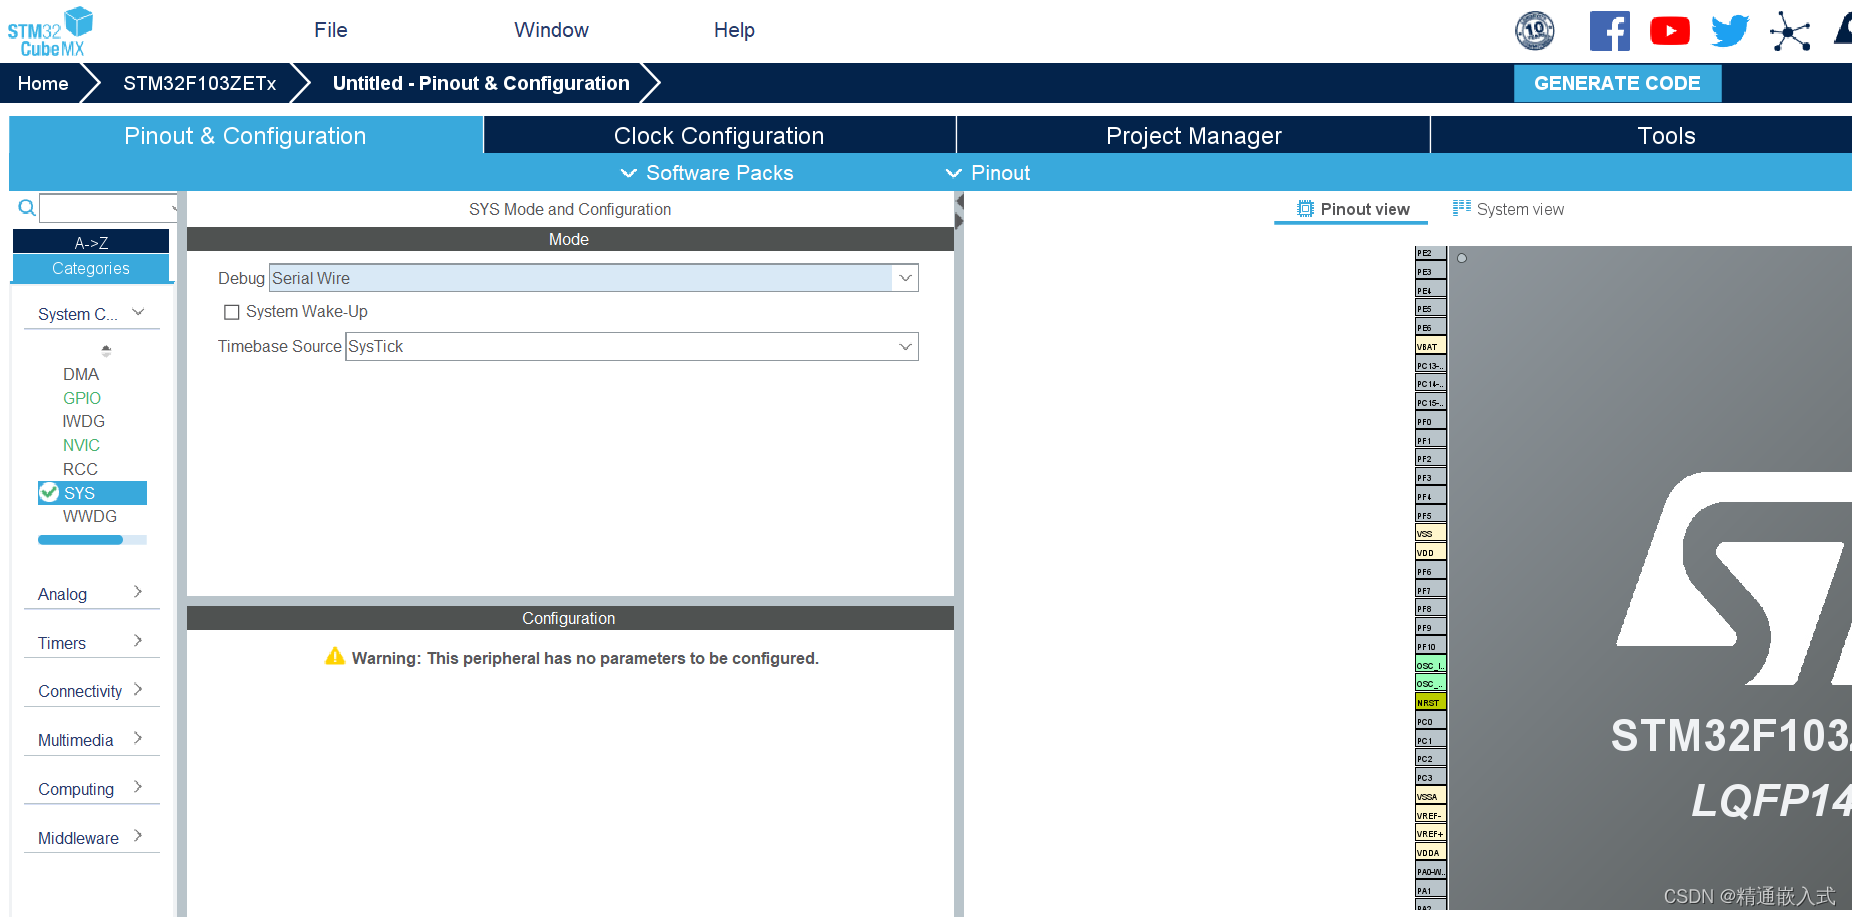Click the Untitled - Pinout & Configuration breadcrumb
This screenshot has height=917, width=1852.
coord(481,83)
